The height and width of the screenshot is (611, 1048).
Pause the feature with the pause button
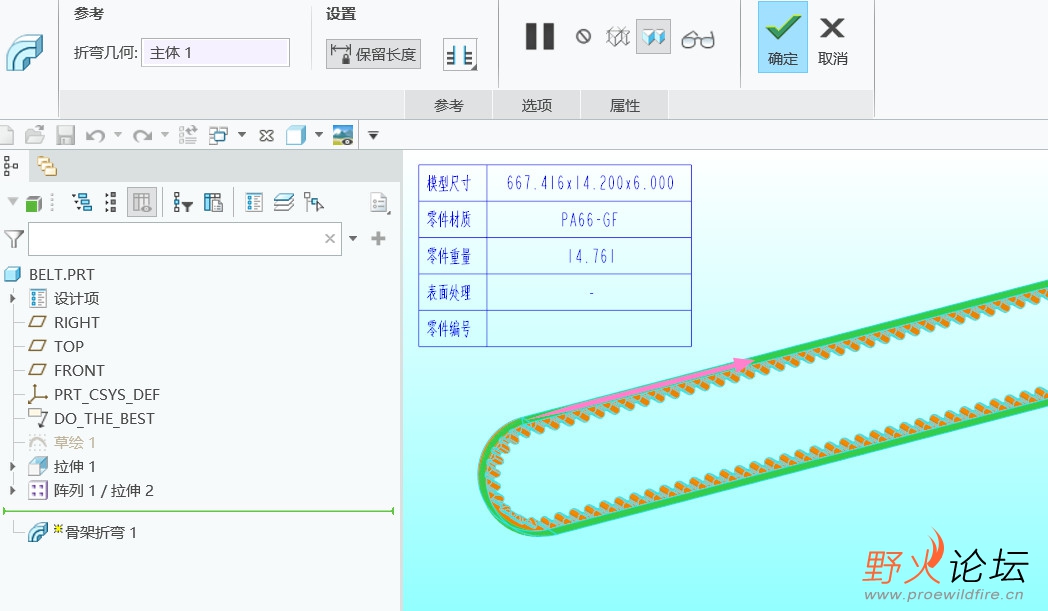tap(540, 37)
